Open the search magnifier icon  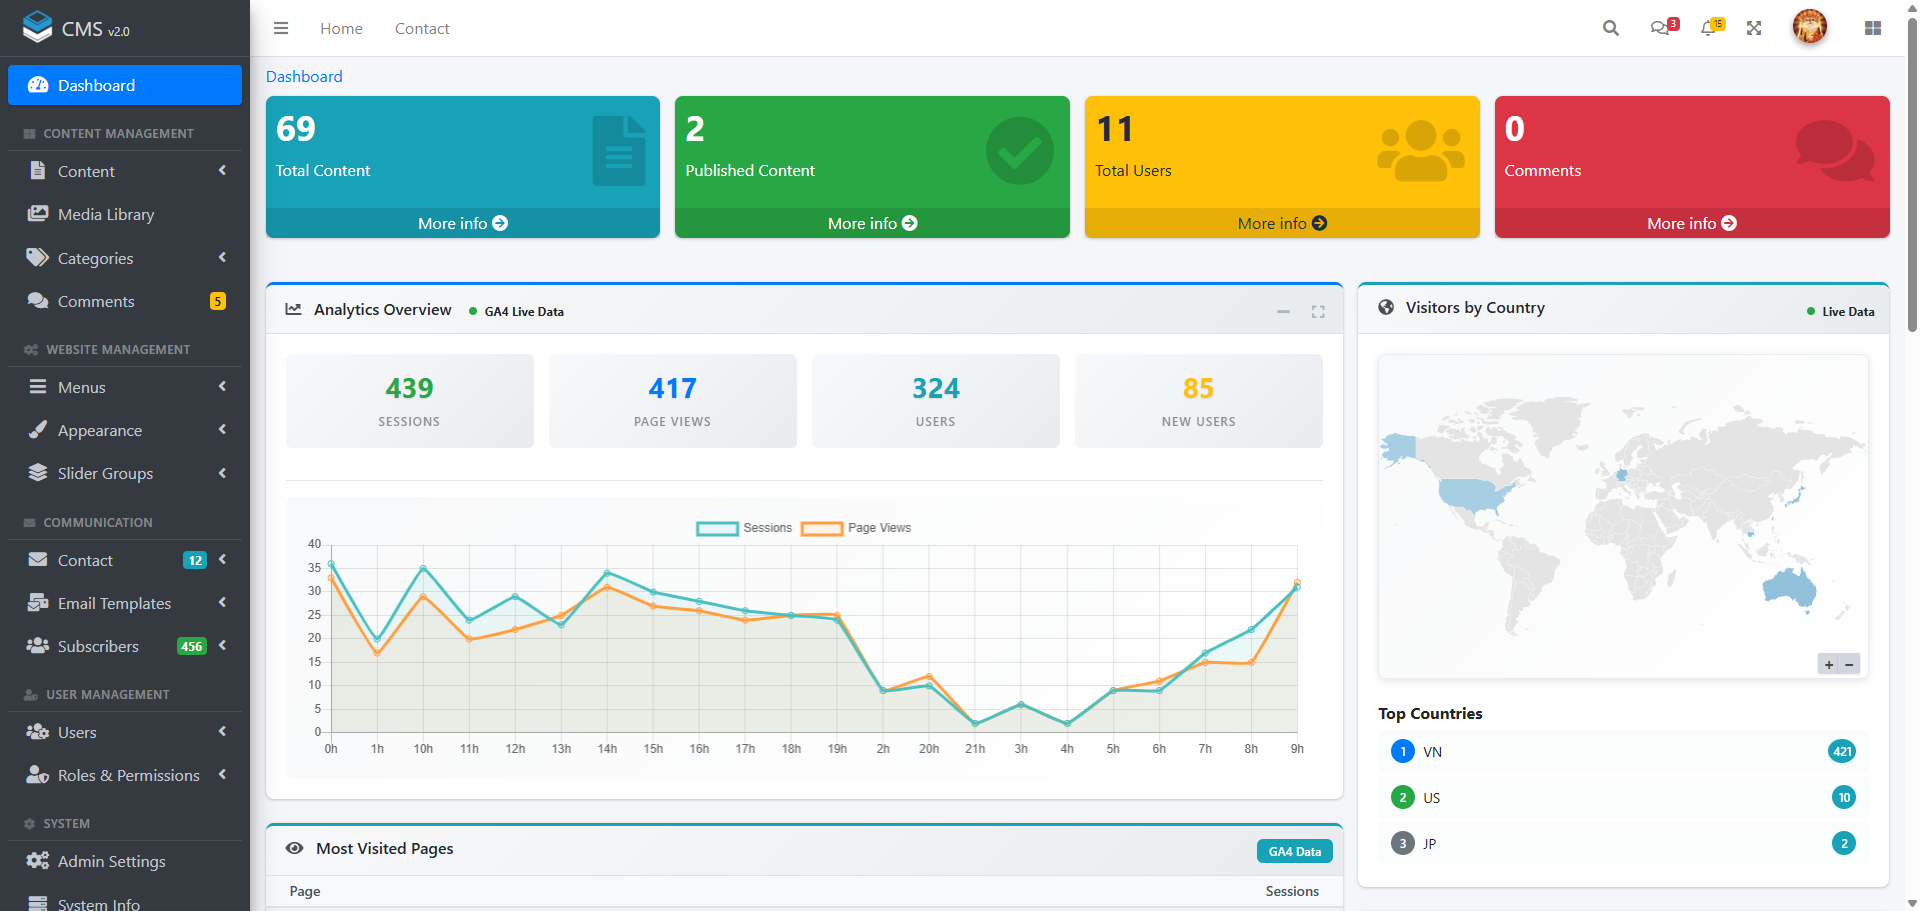(1610, 28)
